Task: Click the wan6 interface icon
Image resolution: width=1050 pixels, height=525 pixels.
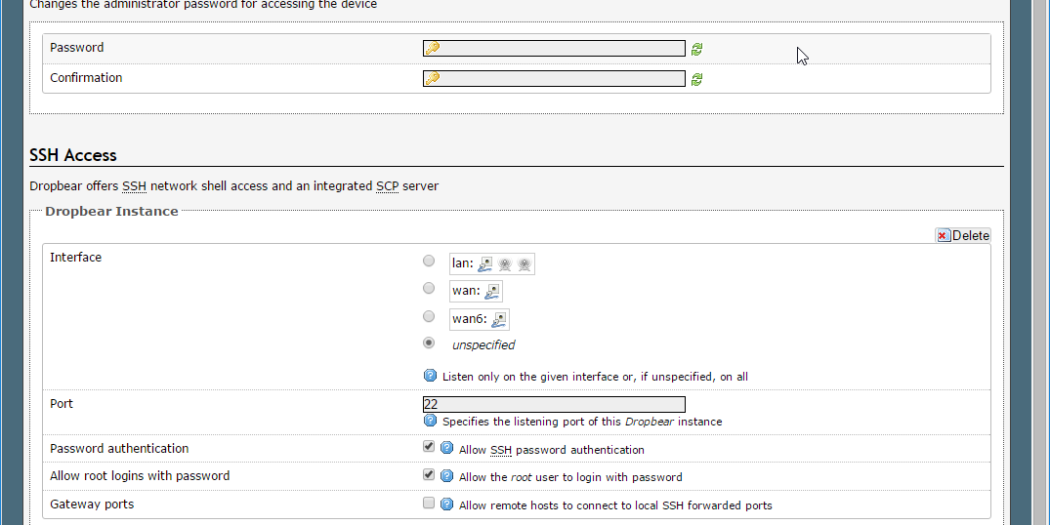Action: [x=499, y=320]
